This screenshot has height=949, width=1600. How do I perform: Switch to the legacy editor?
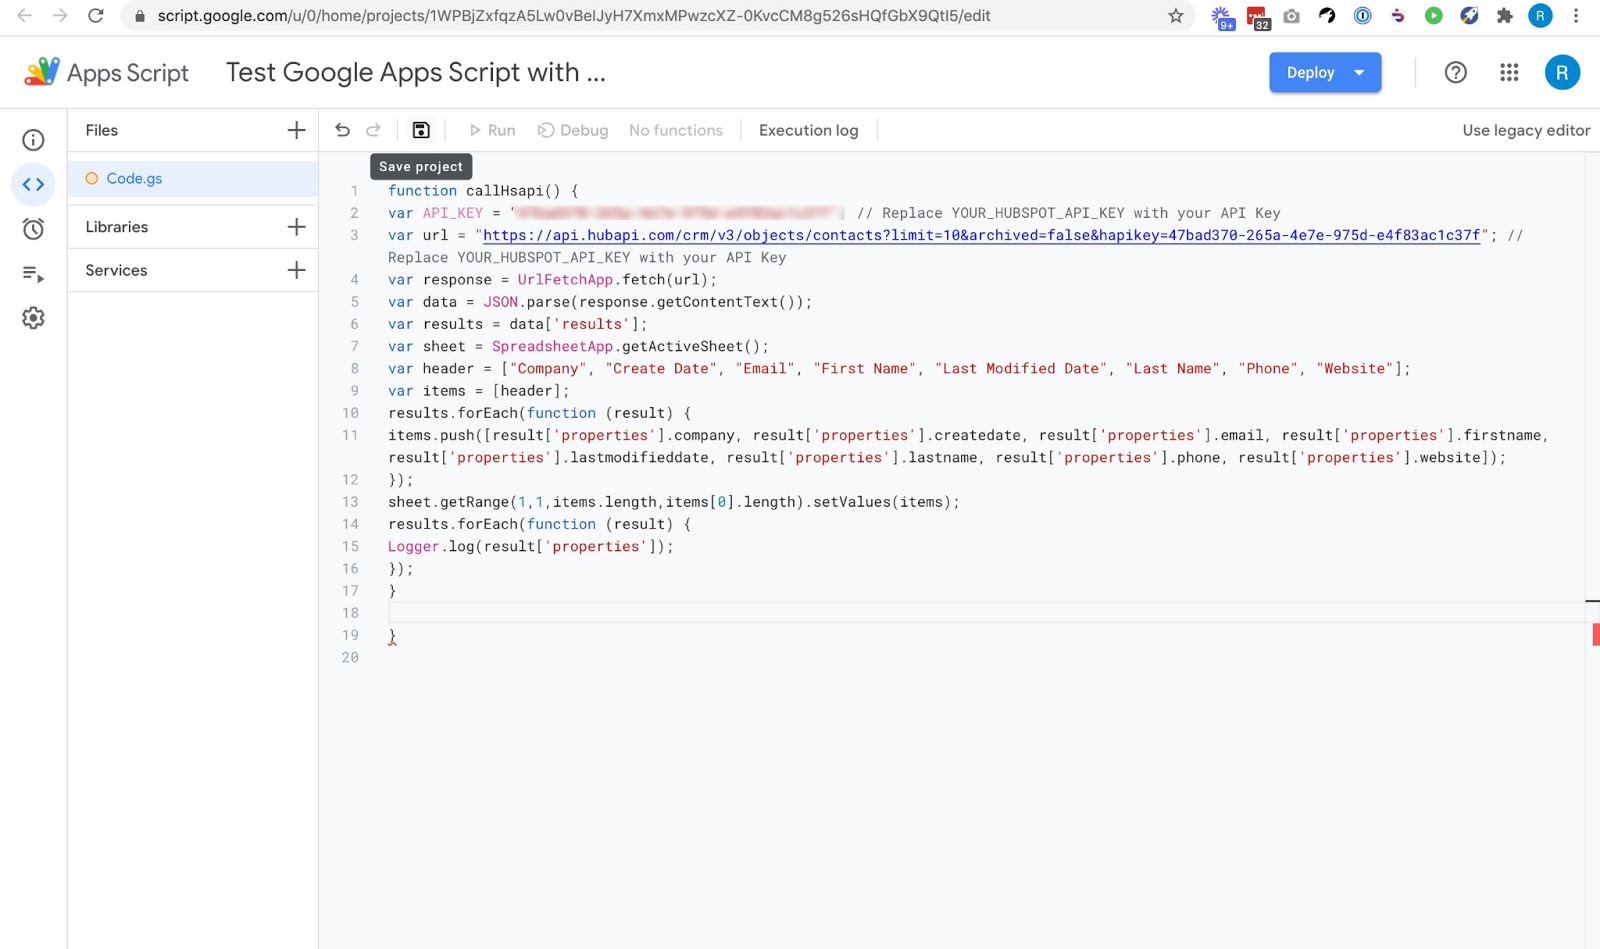[1526, 130]
